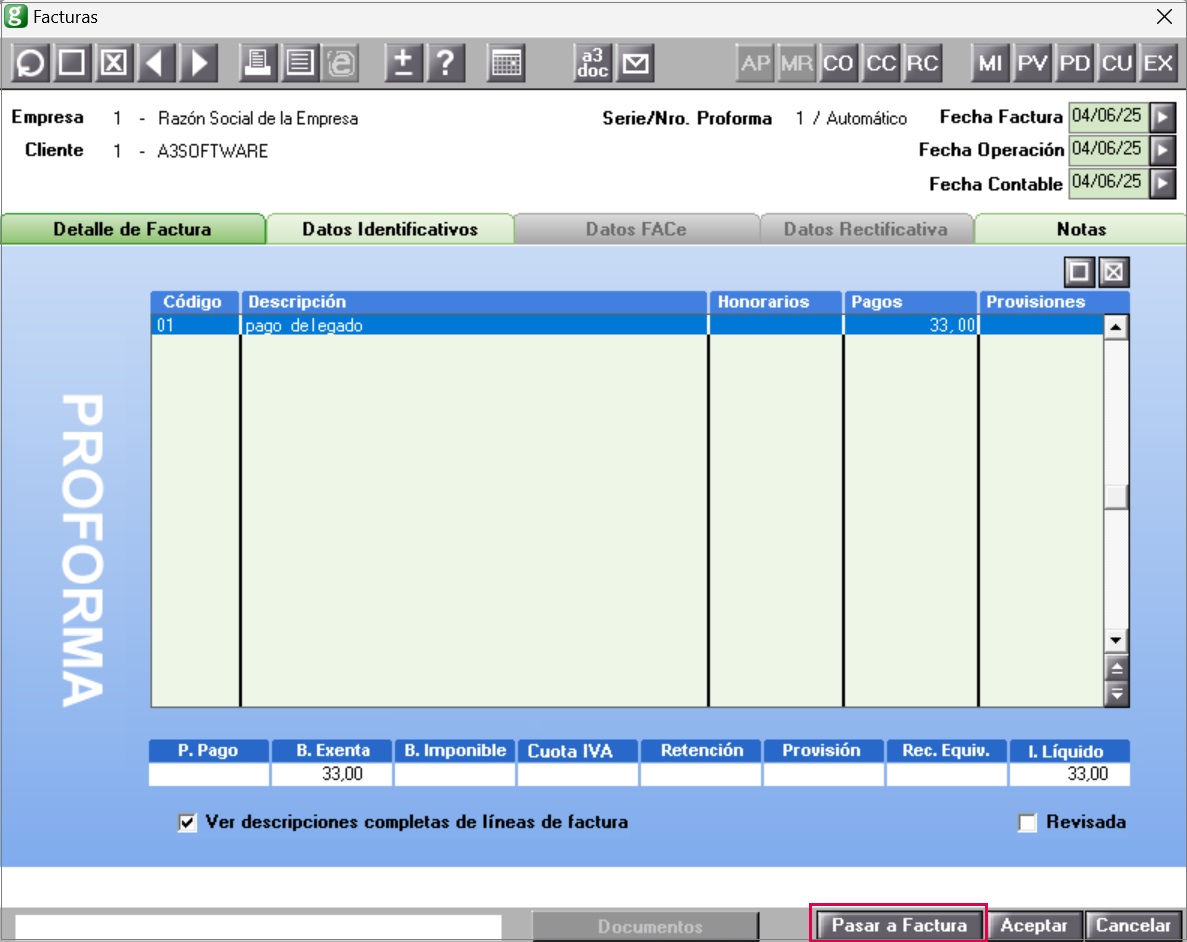This screenshot has height=942, width=1187.
Task: Click the MI toolbar button
Action: point(990,63)
